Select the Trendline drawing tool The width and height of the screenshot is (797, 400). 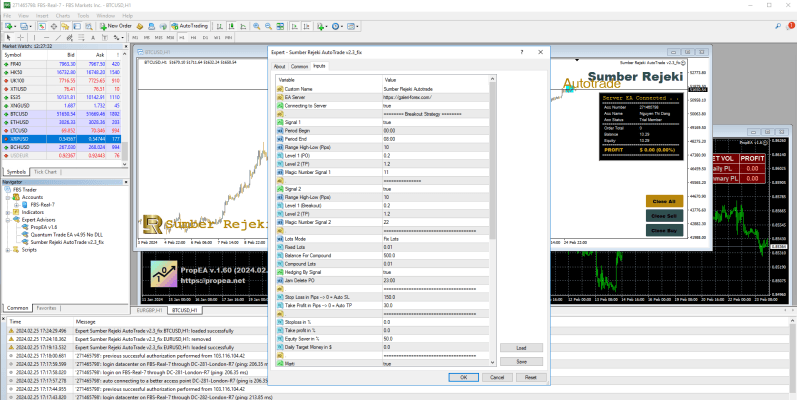[x=58, y=37]
